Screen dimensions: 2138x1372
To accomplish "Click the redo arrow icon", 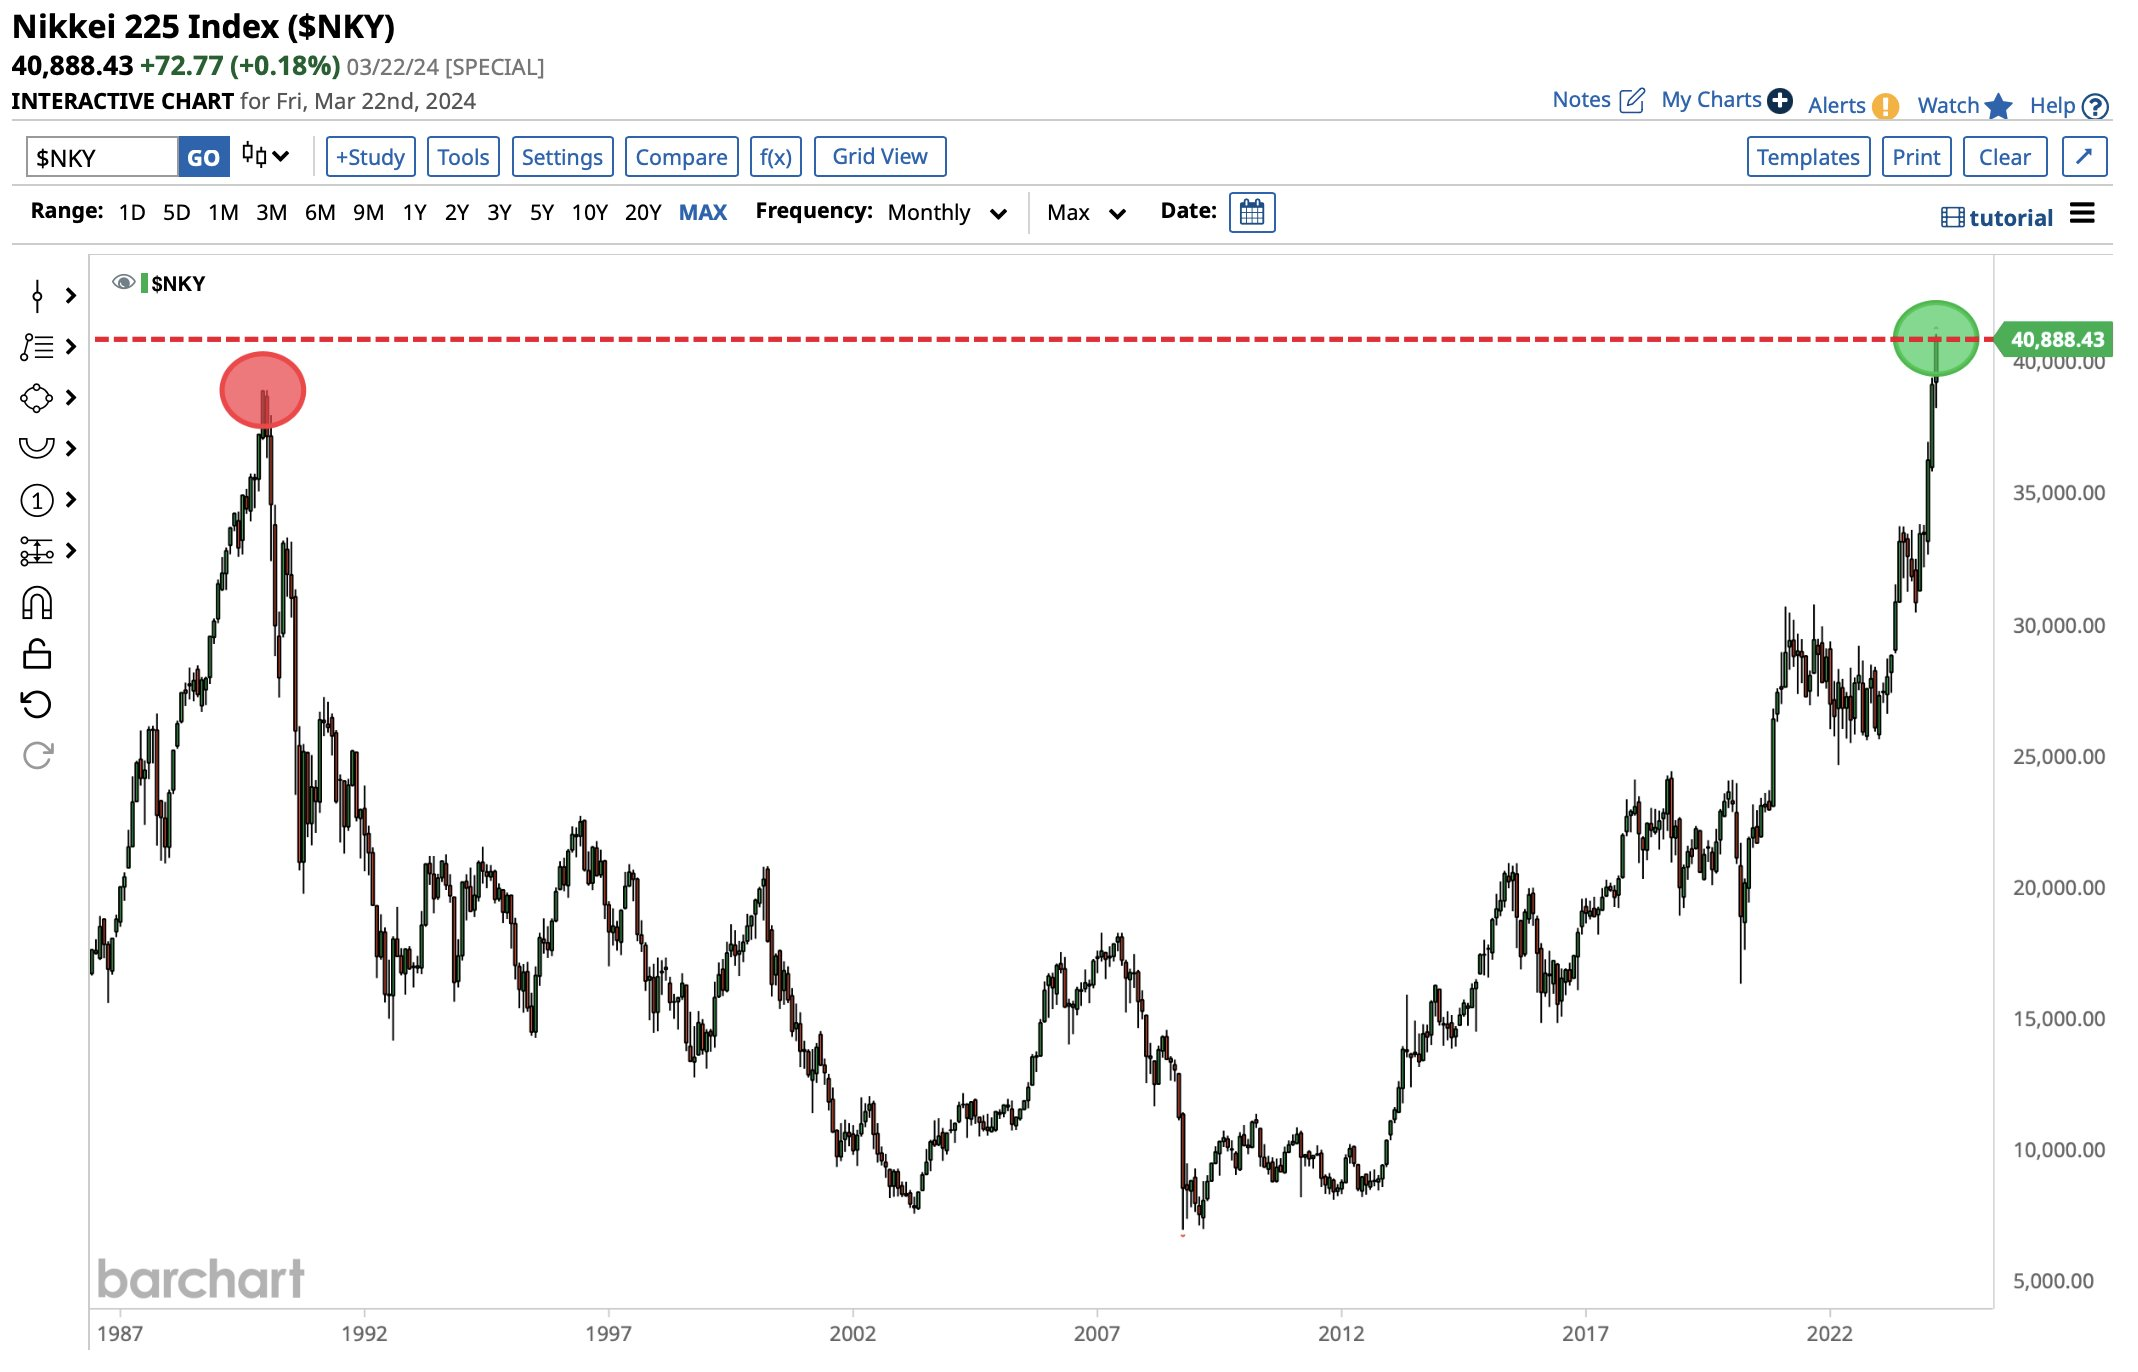I will [37, 755].
